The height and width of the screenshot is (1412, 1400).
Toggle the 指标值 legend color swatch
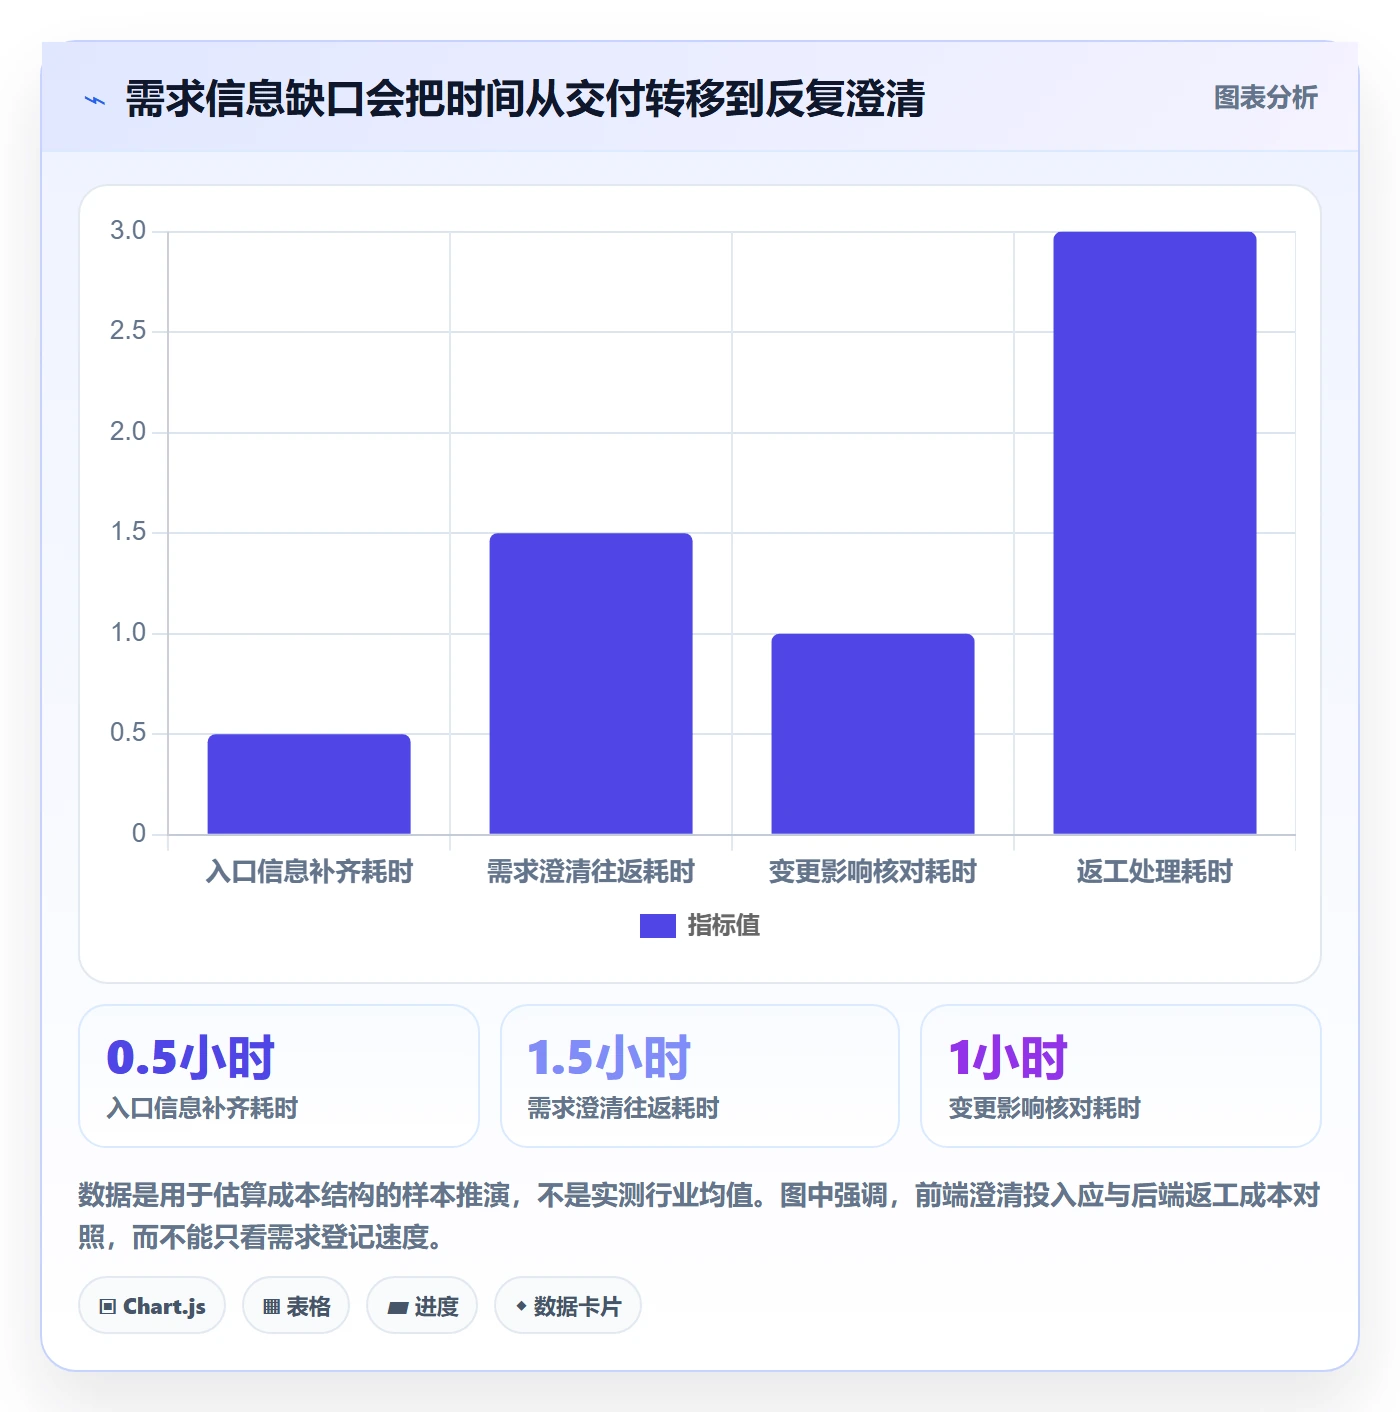click(657, 926)
